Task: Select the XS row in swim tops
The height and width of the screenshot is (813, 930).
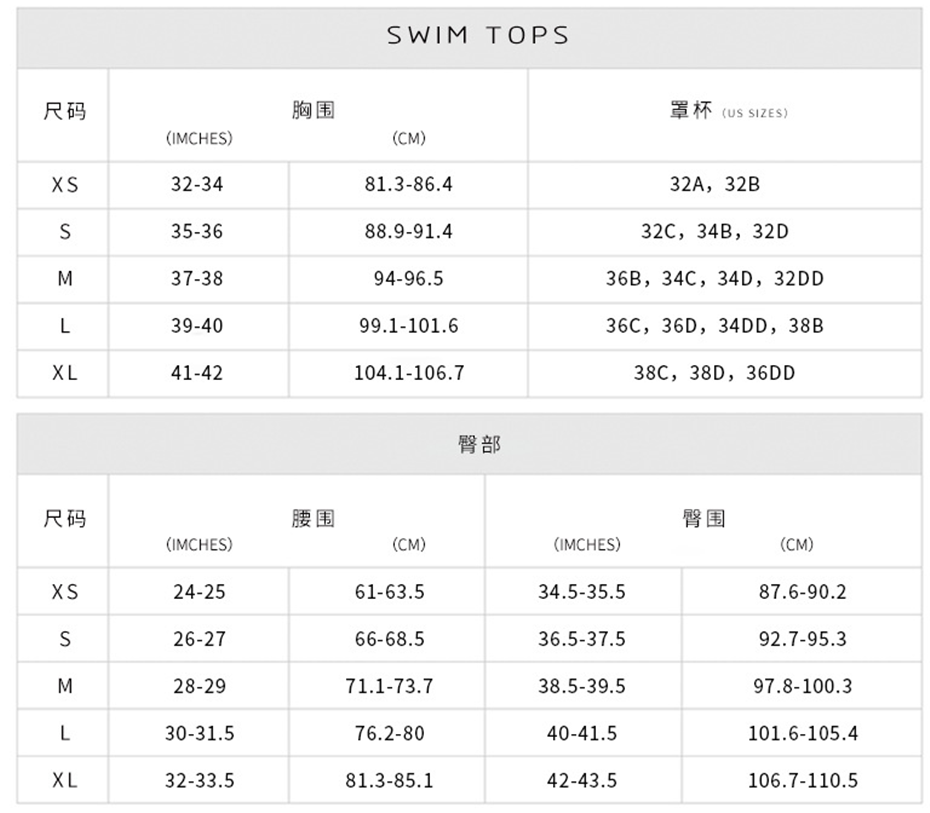Action: 65,185
